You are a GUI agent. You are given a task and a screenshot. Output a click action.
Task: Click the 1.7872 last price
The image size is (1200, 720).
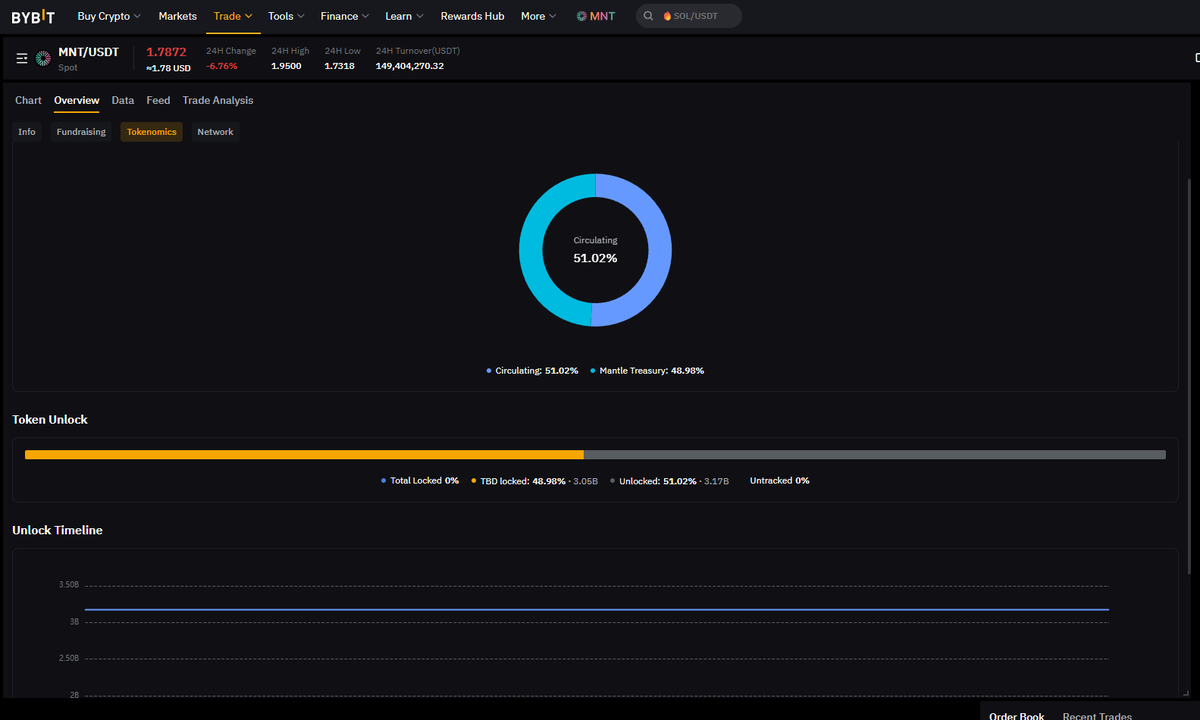166,52
